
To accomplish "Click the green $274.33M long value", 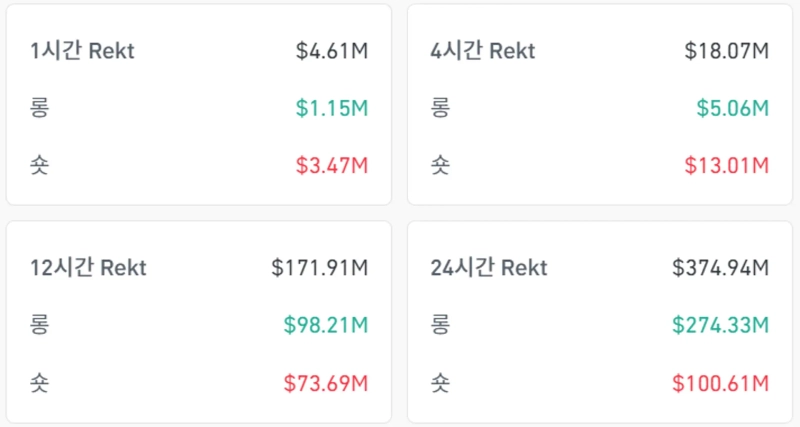I will pos(720,325).
